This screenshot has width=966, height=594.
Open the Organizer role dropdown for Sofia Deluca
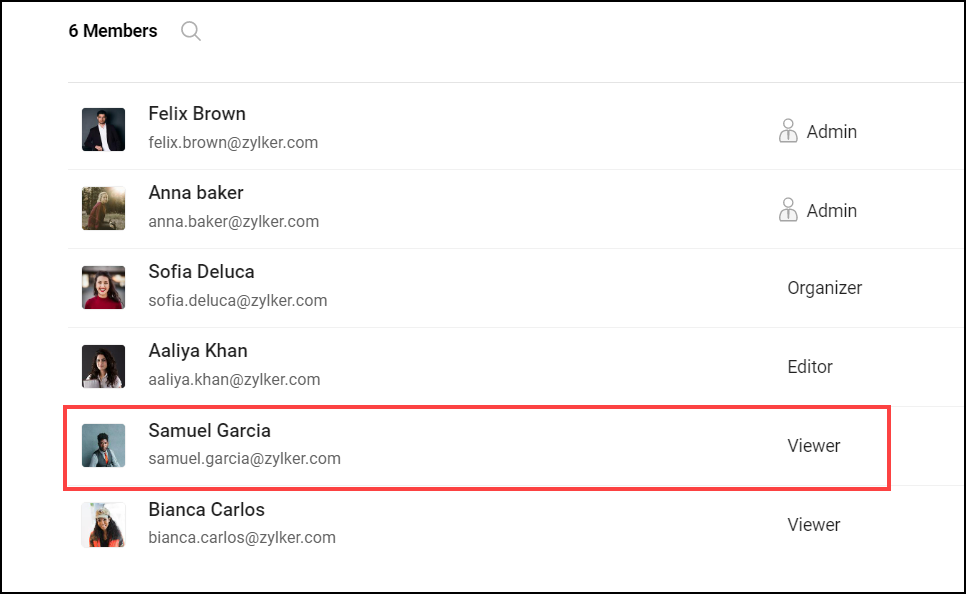824,288
